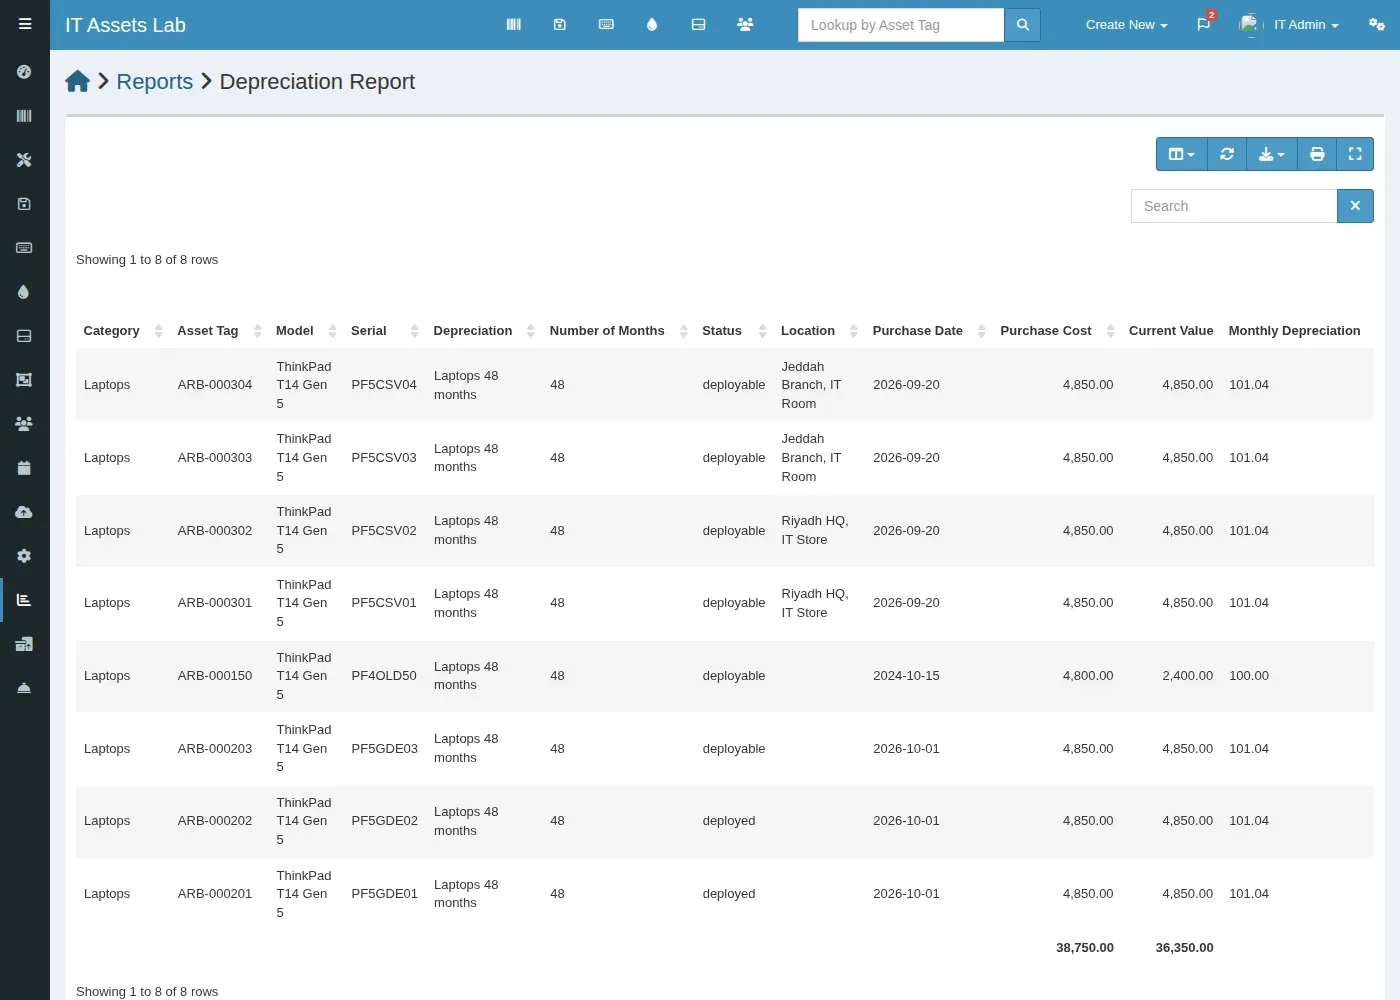The width and height of the screenshot is (1400, 1000).
Task: Open Licenses via top bar floppy icon
Action: pyautogui.click(x=560, y=24)
